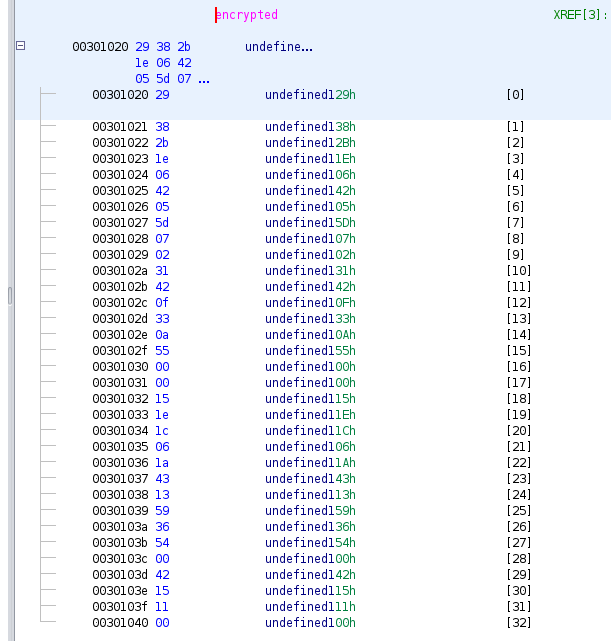Select address 00301021 in the listing
The image size is (611, 641).
pos(119,127)
